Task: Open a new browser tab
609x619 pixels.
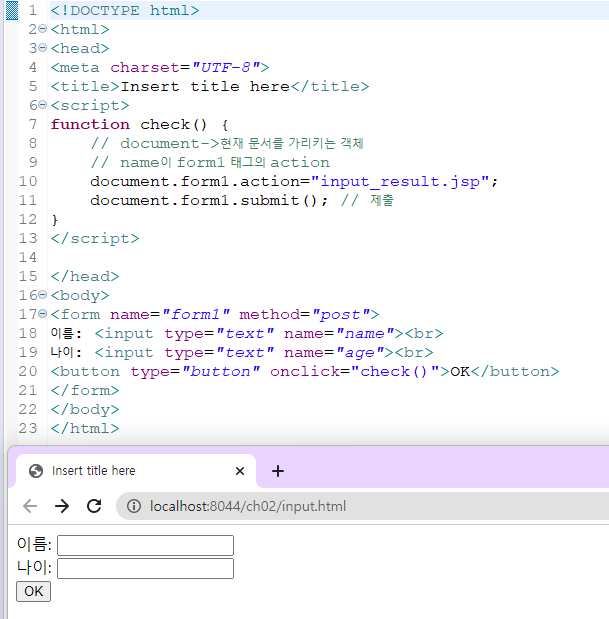Action: click(x=278, y=471)
